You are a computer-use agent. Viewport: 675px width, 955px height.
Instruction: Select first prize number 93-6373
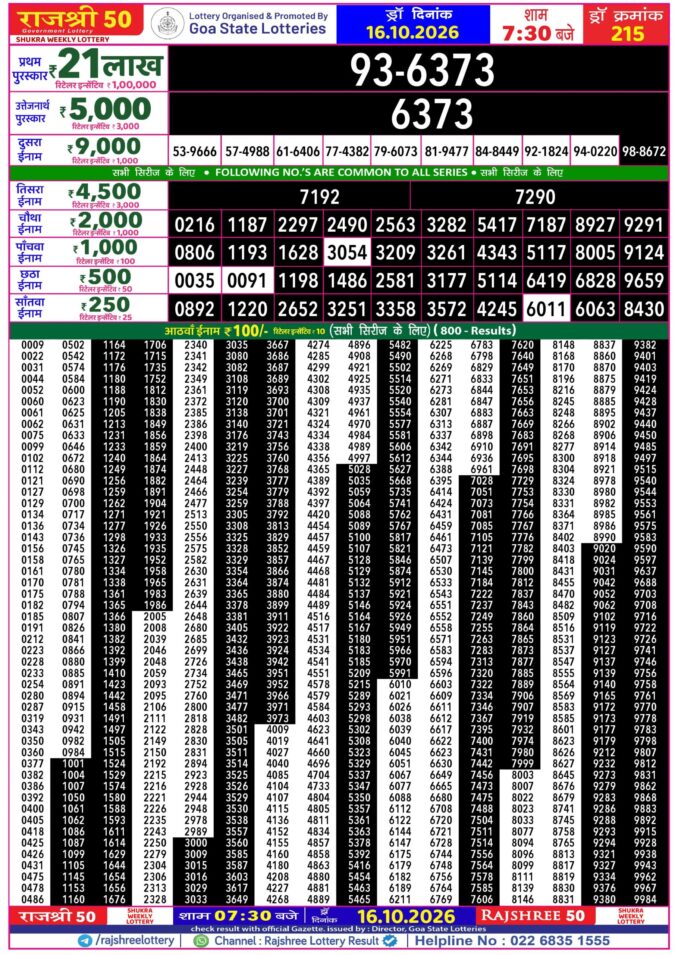pyautogui.click(x=422, y=70)
